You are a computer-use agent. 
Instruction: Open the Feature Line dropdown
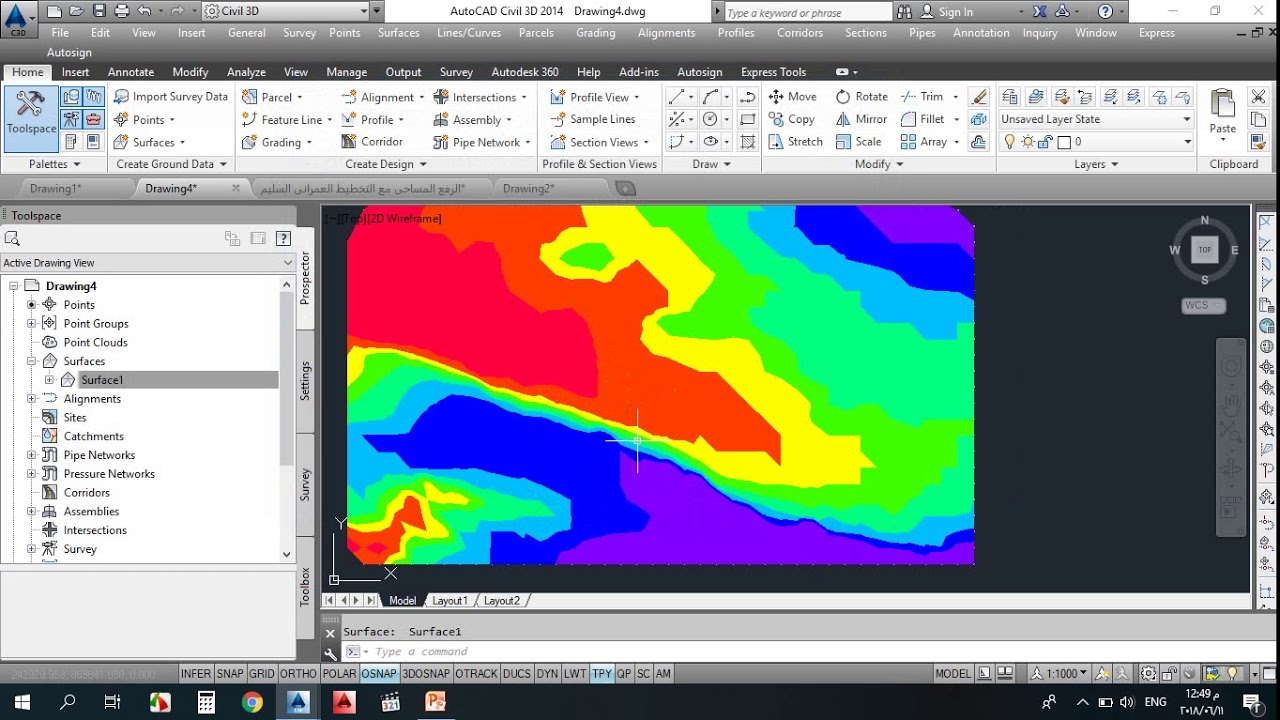click(x=287, y=120)
